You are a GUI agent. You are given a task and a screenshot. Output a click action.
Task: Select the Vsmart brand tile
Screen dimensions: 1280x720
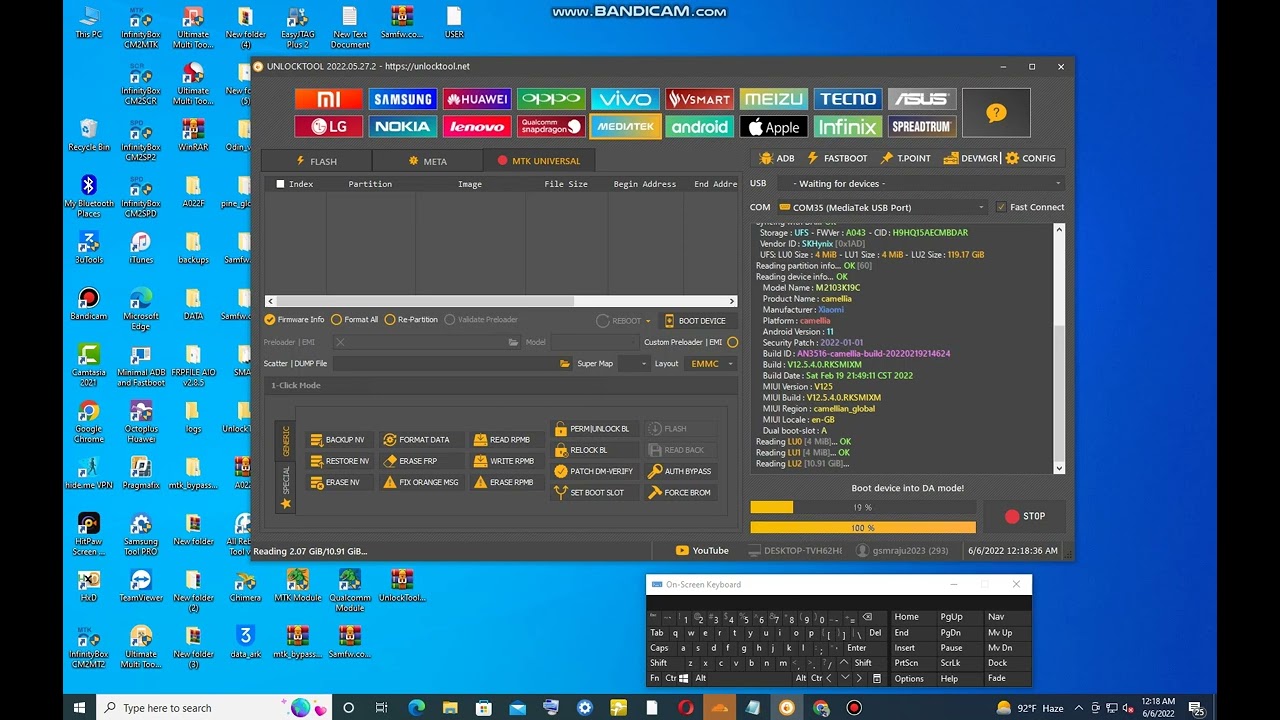pos(699,99)
